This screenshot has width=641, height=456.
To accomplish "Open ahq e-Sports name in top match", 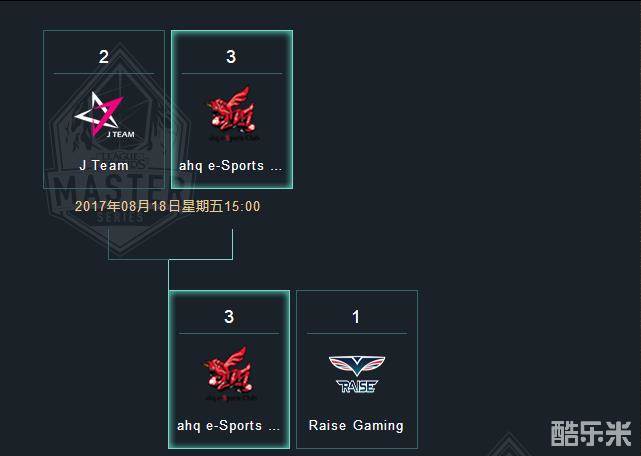I will 231,166.
